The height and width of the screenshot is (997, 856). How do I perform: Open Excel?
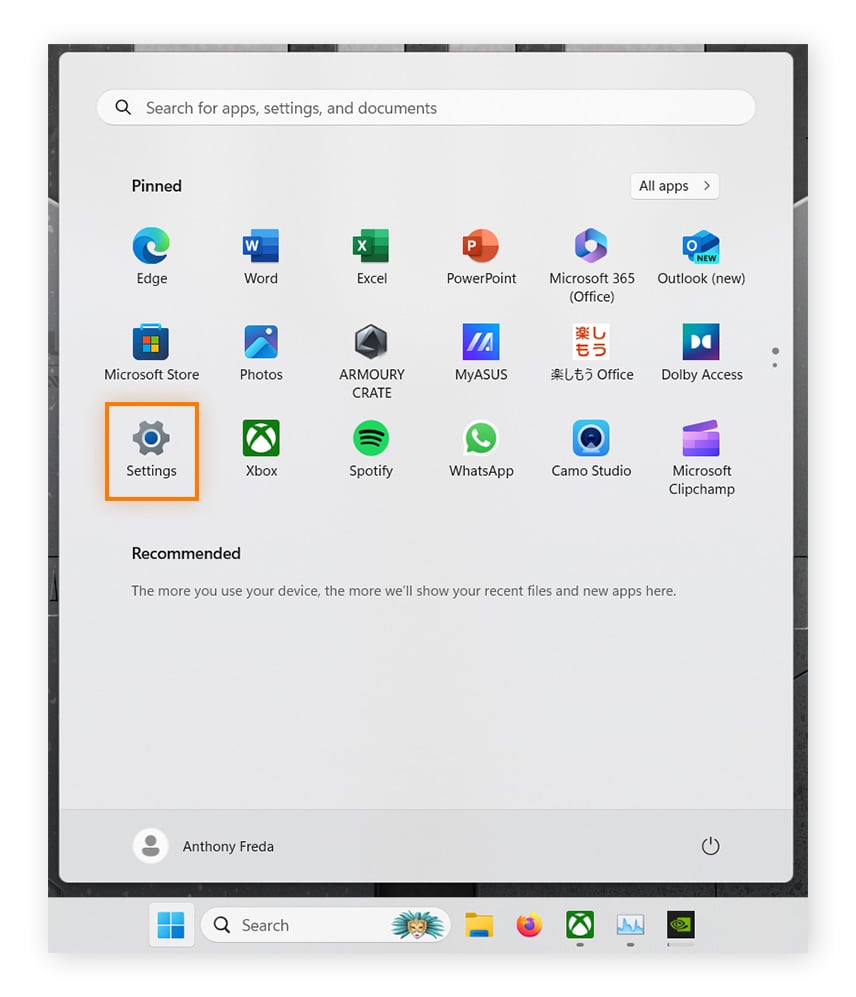[371, 245]
